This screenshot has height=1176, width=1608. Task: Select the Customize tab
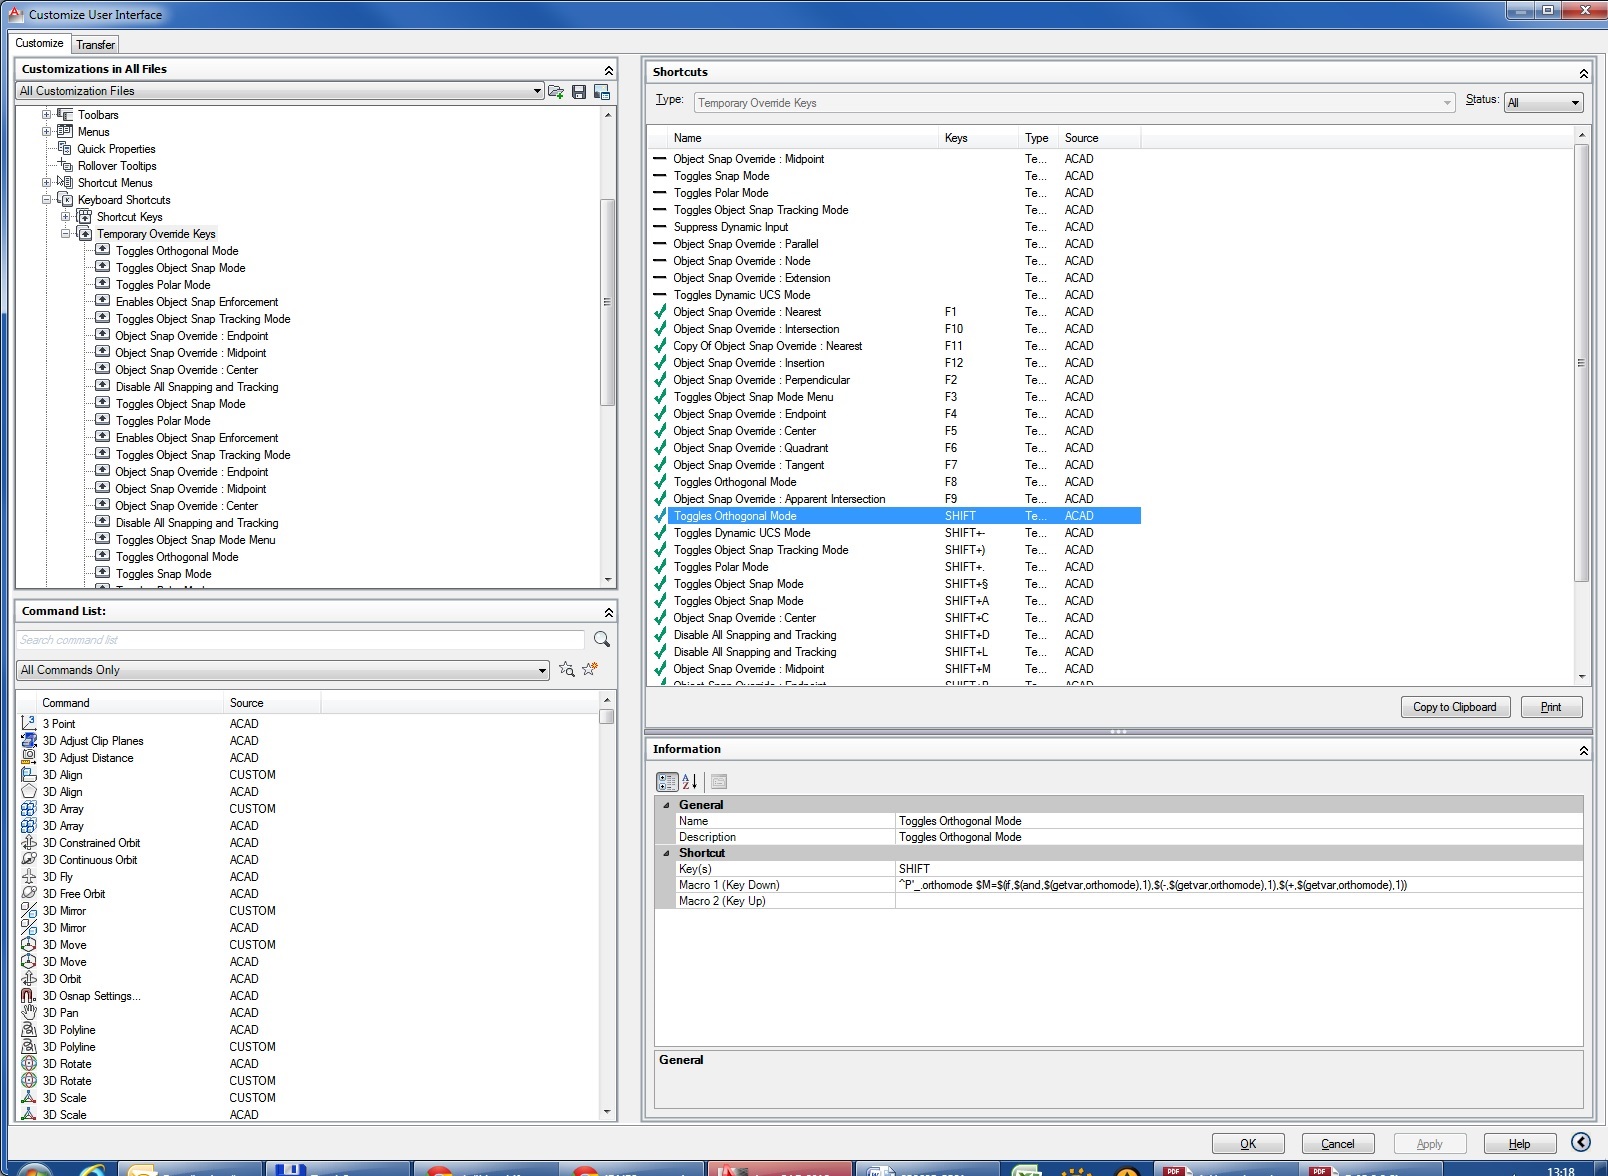pyautogui.click(x=40, y=43)
